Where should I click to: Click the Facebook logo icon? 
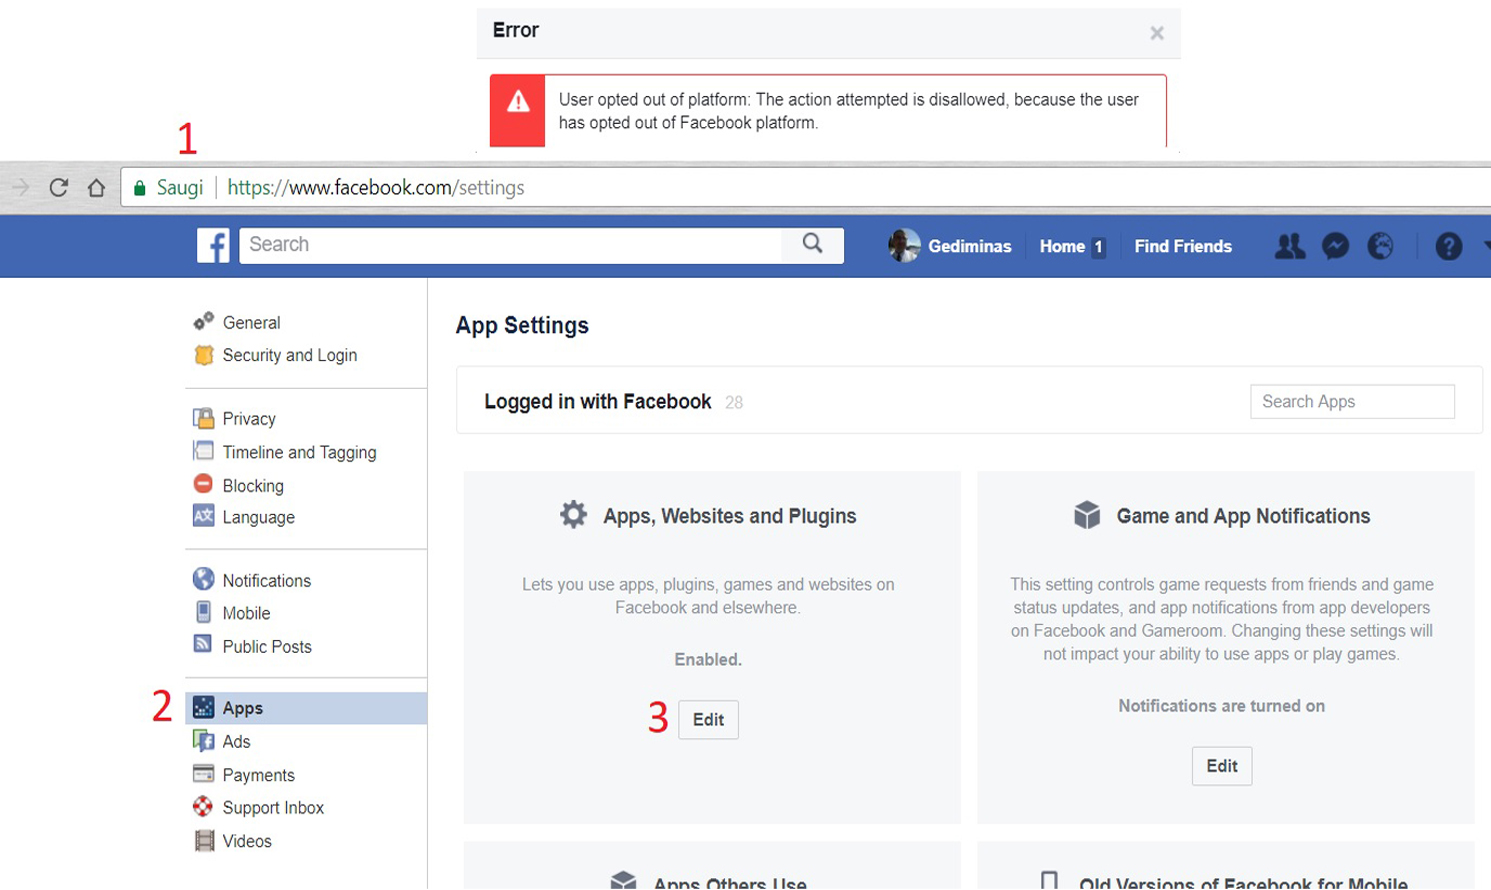pyautogui.click(x=213, y=245)
